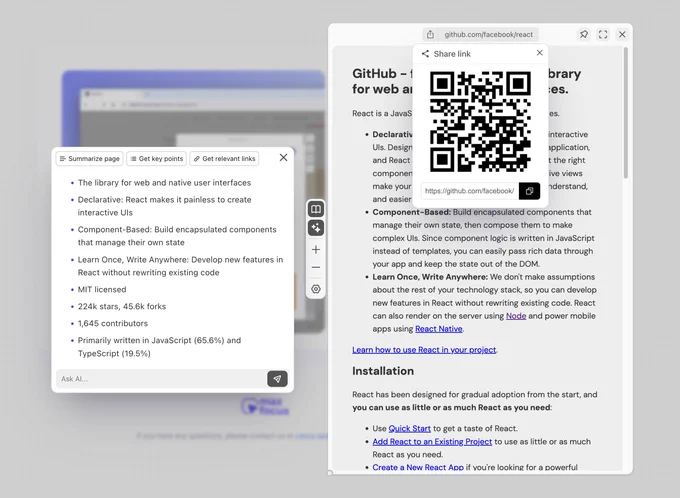This screenshot has height=498, width=680.
Task: Expand preview window to fullscreen
Action: click(x=603, y=34)
